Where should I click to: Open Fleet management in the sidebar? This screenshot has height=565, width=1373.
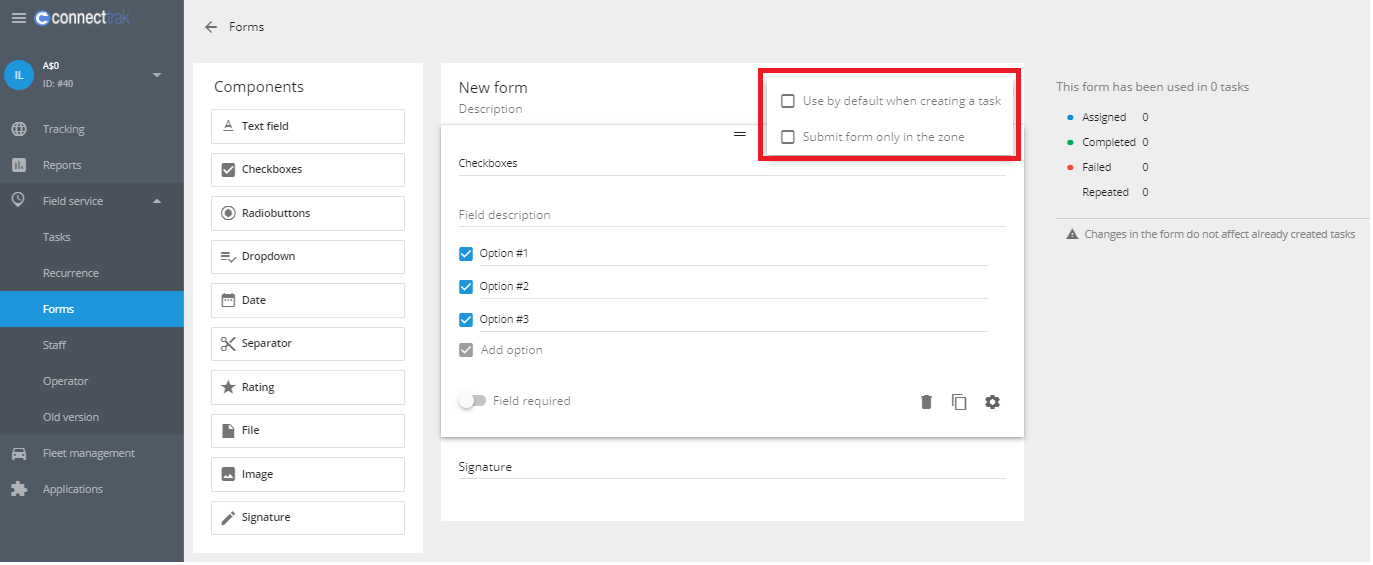(88, 453)
